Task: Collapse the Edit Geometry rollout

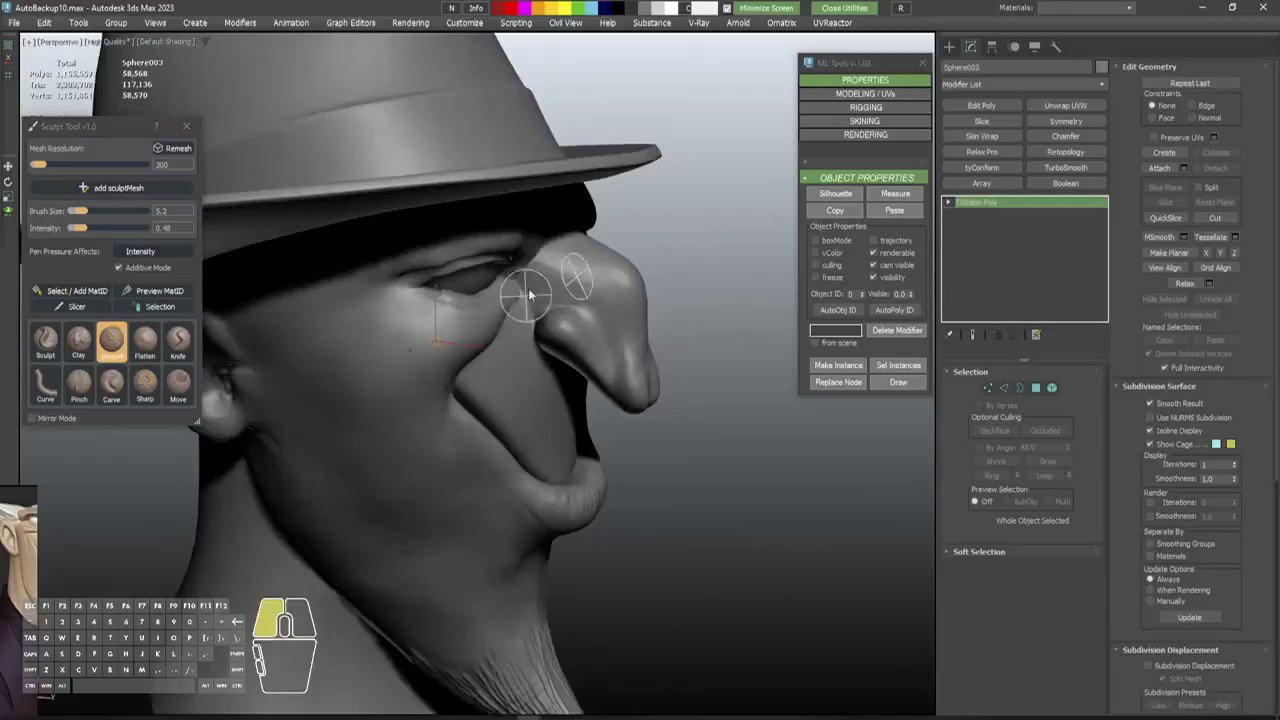Action: (x=1149, y=66)
